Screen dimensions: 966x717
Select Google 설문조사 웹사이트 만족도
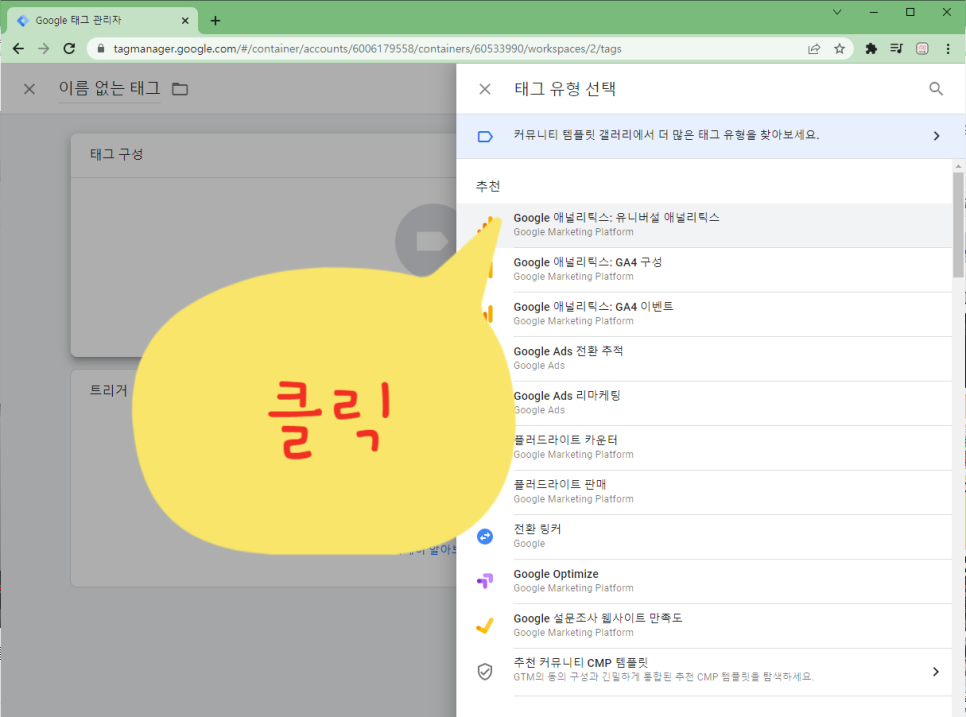[704, 626]
